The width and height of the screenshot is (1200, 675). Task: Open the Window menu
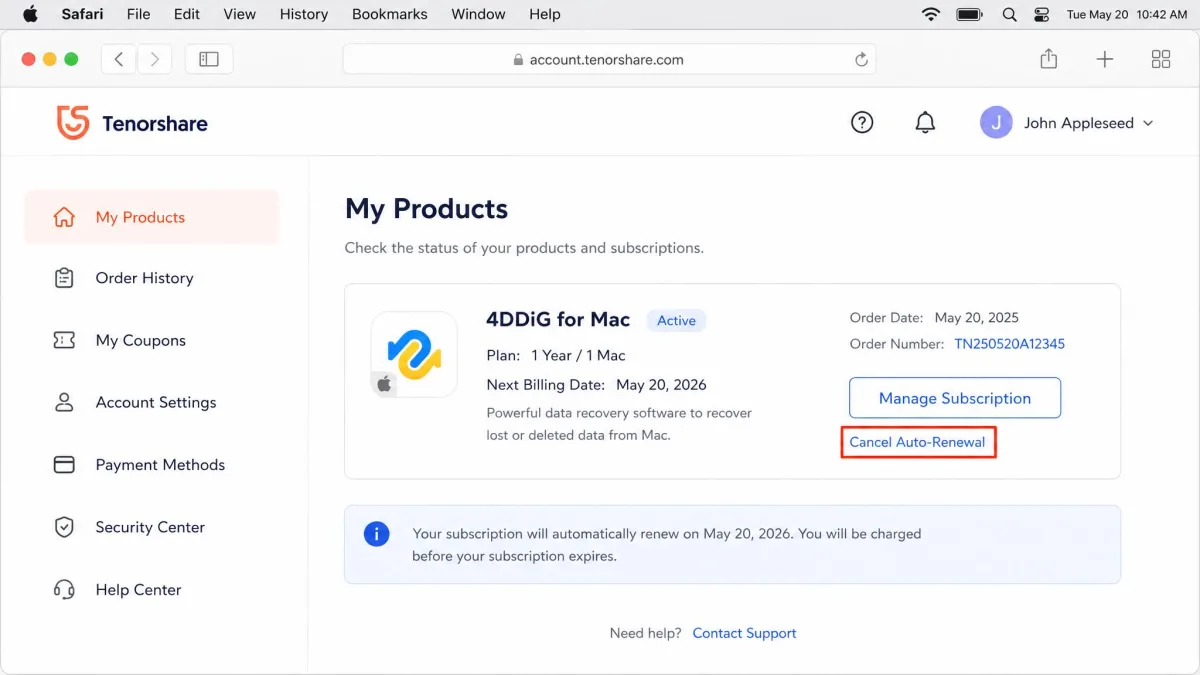pyautogui.click(x=478, y=14)
